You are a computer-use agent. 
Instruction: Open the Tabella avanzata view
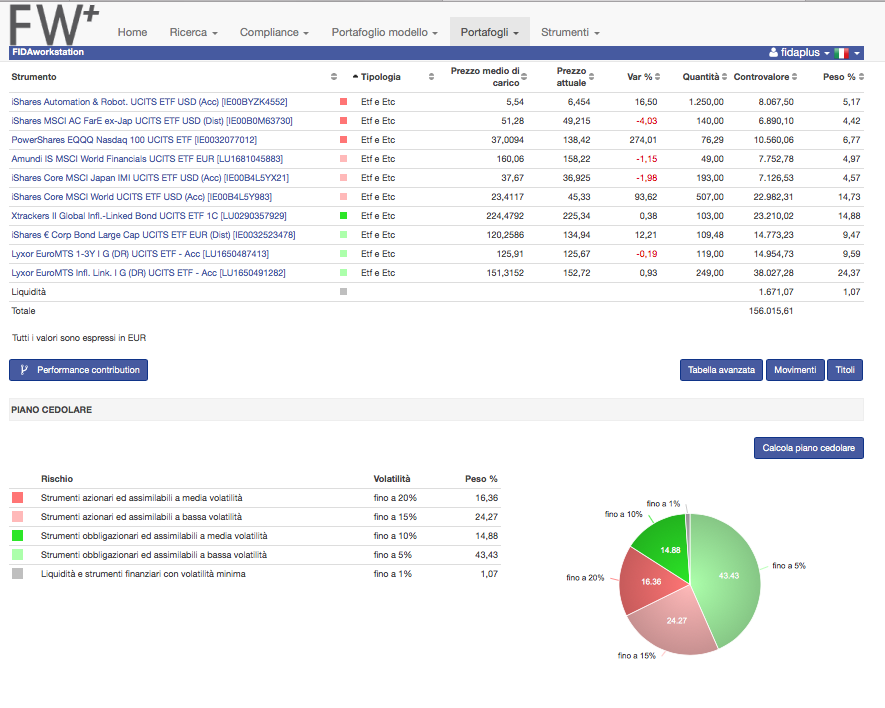click(x=721, y=370)
